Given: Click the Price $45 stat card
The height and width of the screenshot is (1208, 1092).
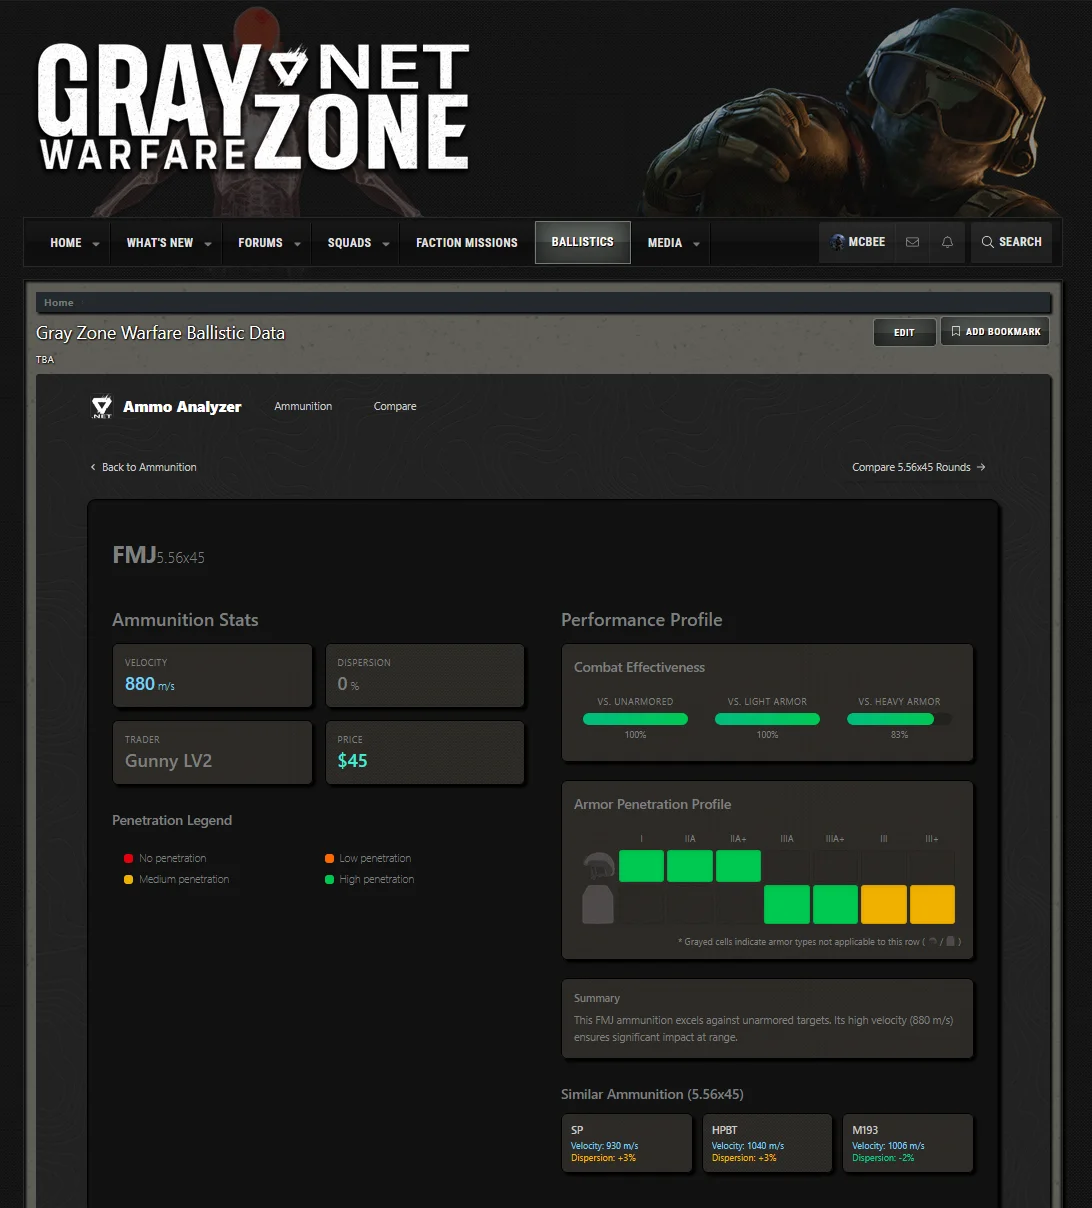Looking at the screenshot, I should click(425, 753).
